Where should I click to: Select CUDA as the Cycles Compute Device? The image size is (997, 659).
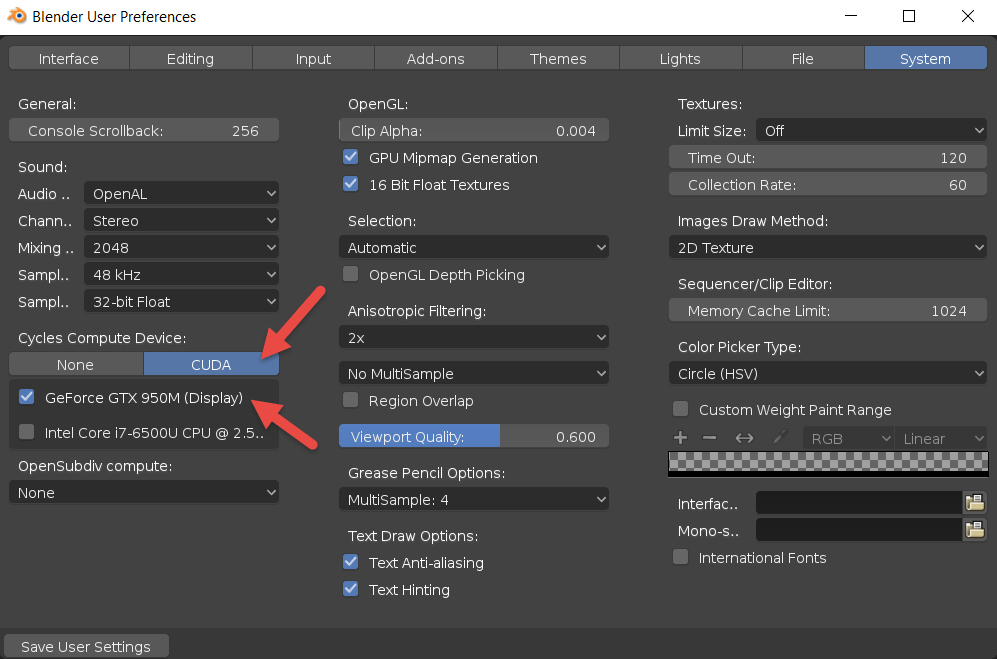coord(211,364)
